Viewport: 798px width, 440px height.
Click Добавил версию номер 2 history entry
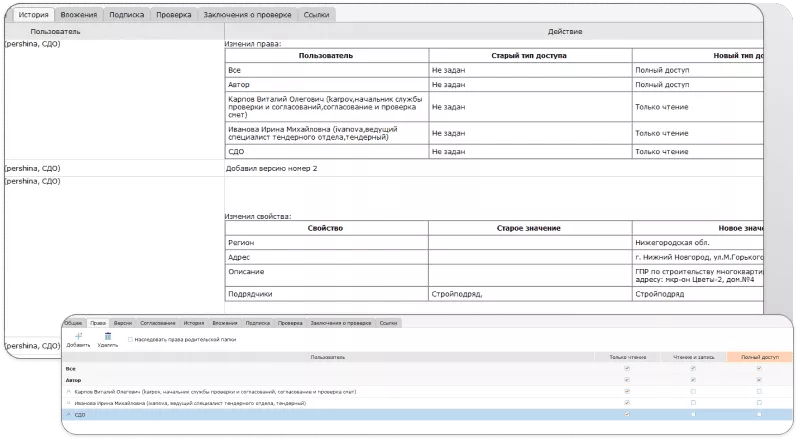[x=273, y=168]
